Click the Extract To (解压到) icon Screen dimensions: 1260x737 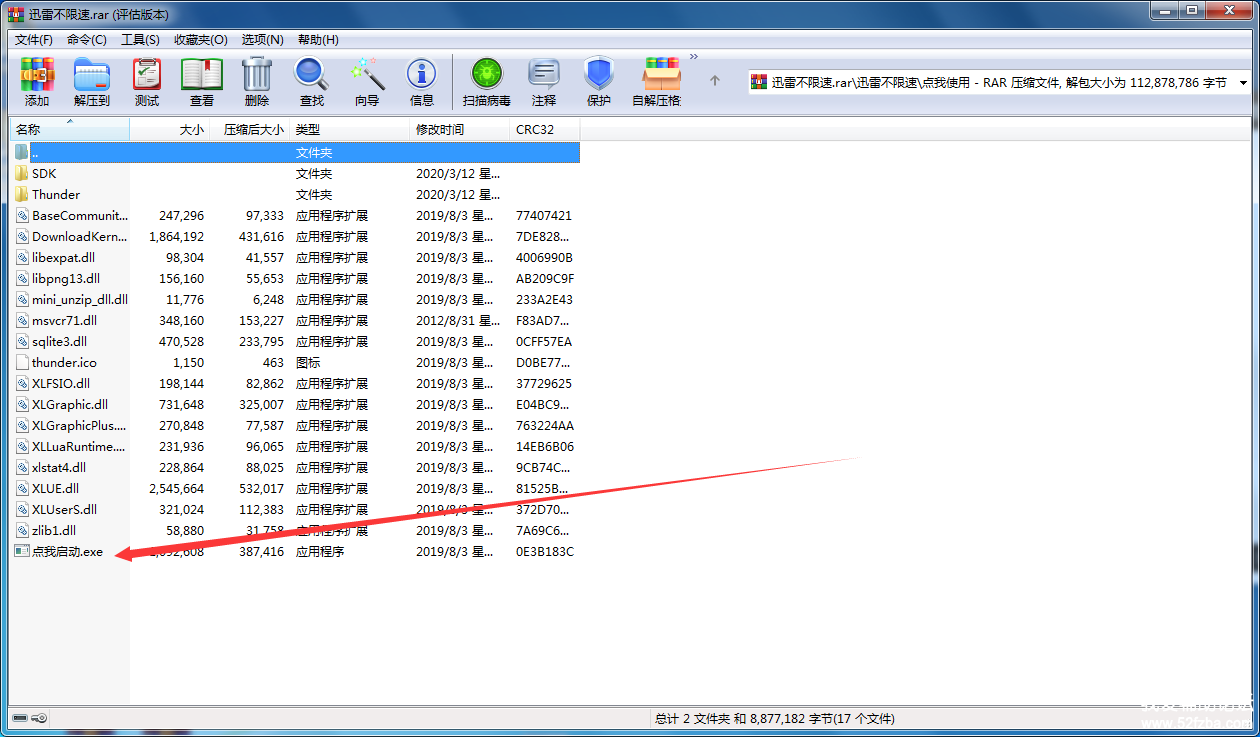(x=92, y=82)
